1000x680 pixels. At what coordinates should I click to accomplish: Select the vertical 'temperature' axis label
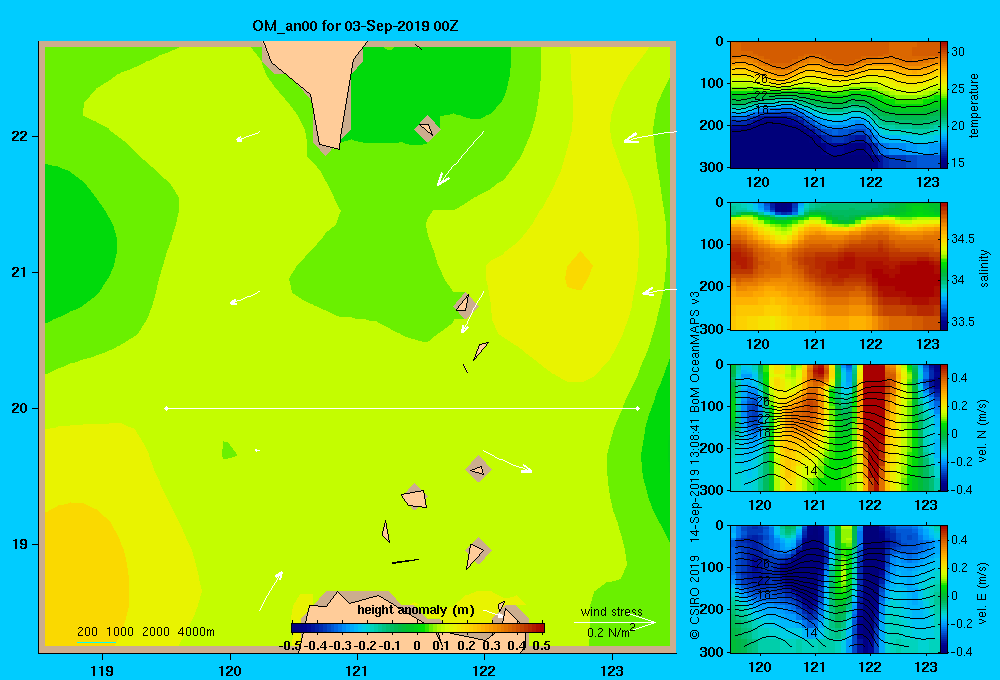pos(974,105)
